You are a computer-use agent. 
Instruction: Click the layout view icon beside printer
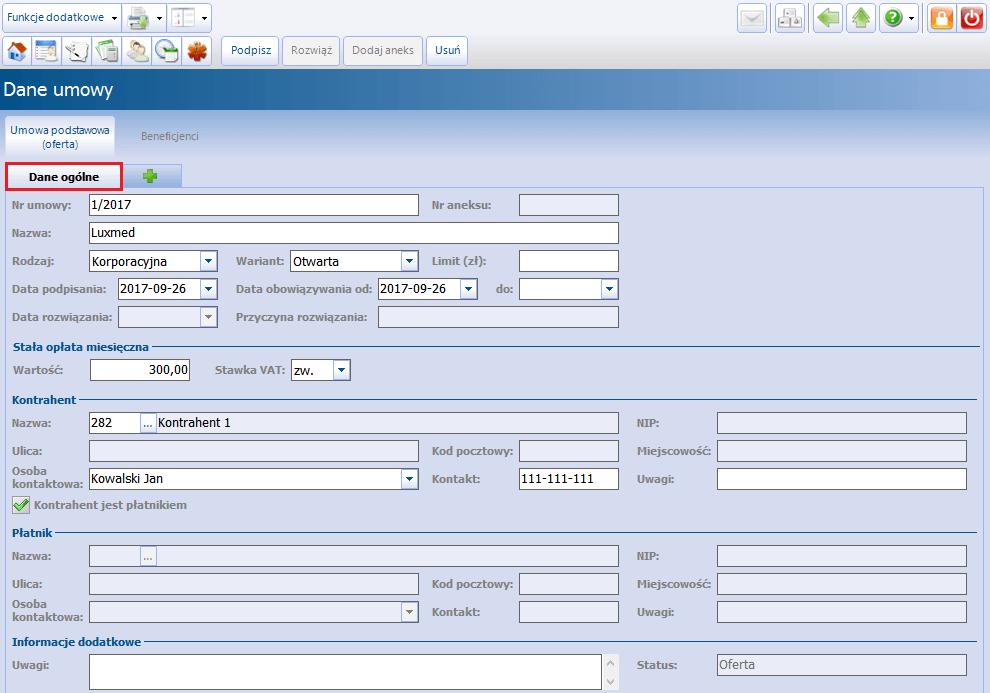[183, 18]
